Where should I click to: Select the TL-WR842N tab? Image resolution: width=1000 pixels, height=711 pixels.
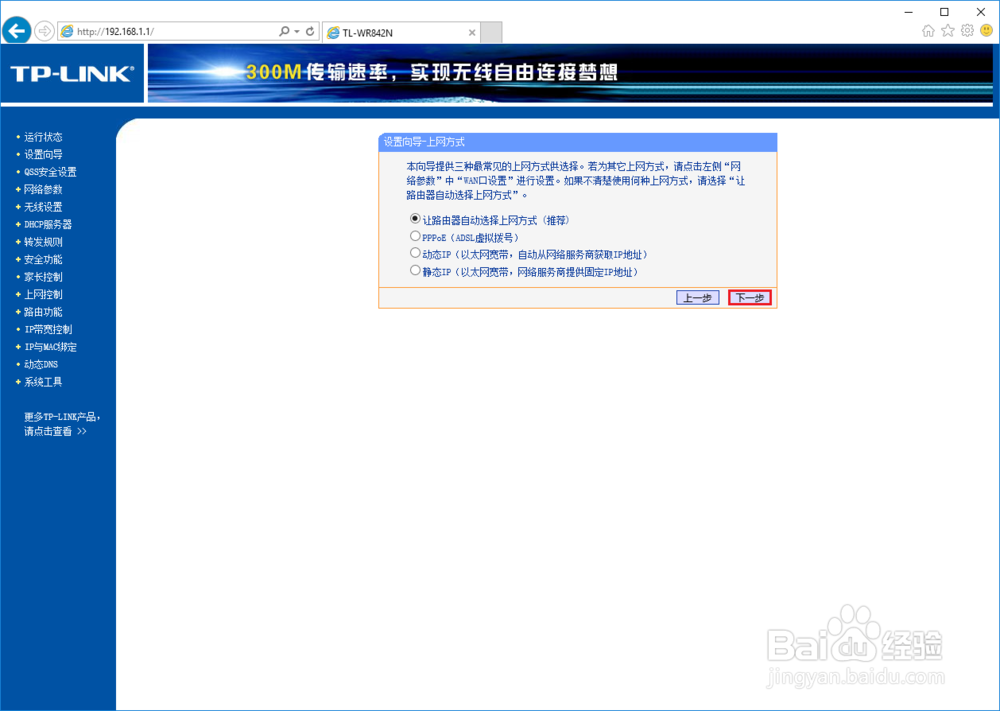tap(402, 33)
